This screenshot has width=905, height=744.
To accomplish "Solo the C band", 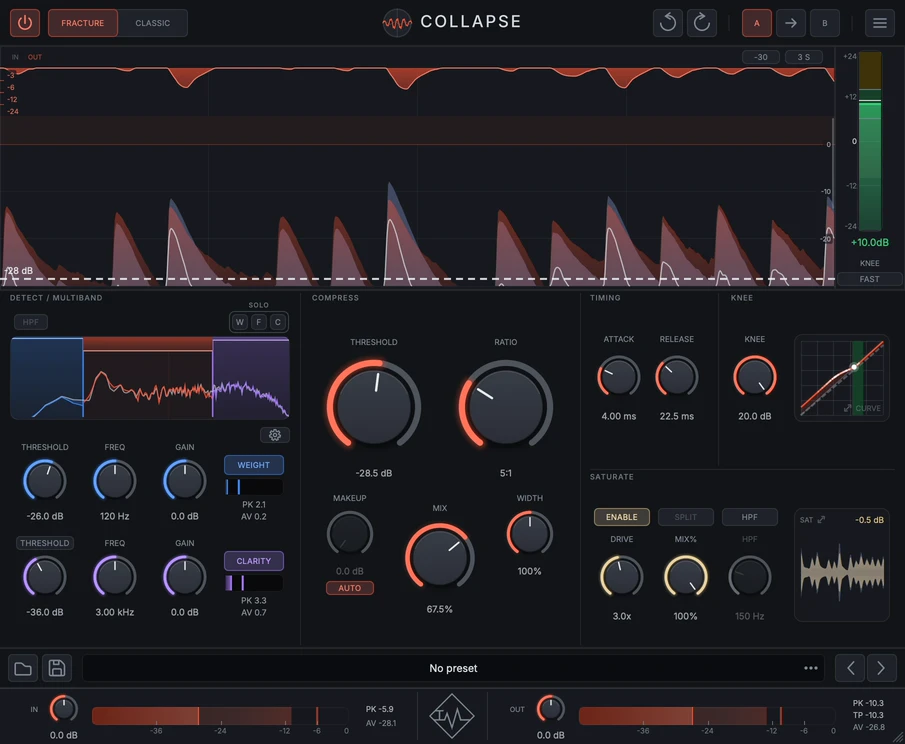I will click(278, 322).
